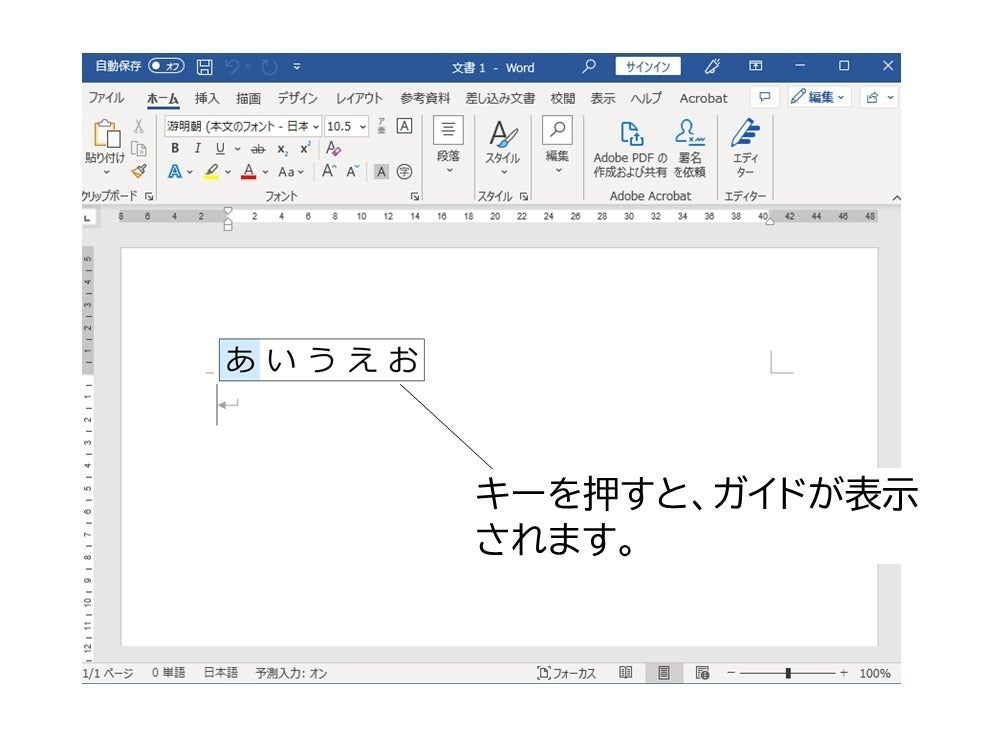Open the 挿入 ribbon tab
This screenshot has height=737, width=983.
click(207, 98)
